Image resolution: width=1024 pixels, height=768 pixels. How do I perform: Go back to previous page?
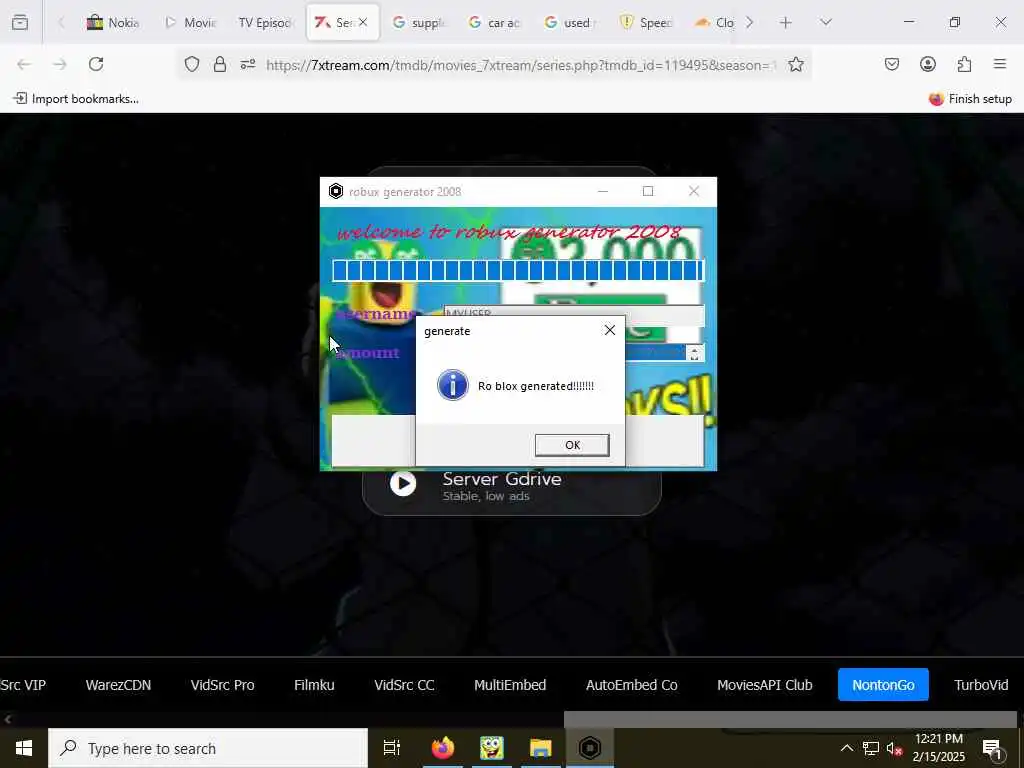24,64
